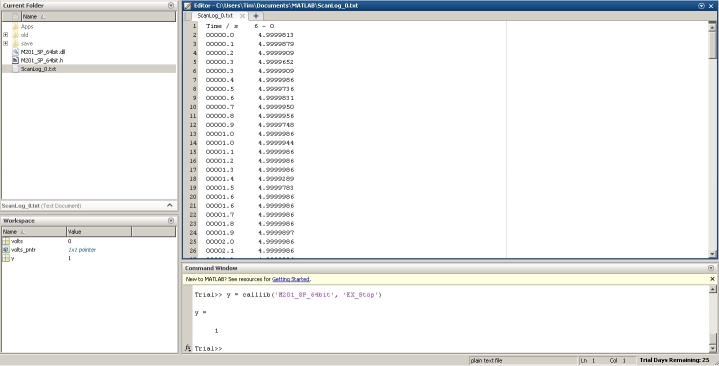Switch to the ScanLog_0.txt tab
Screen dimensions: 719x366
click(215, 16)
